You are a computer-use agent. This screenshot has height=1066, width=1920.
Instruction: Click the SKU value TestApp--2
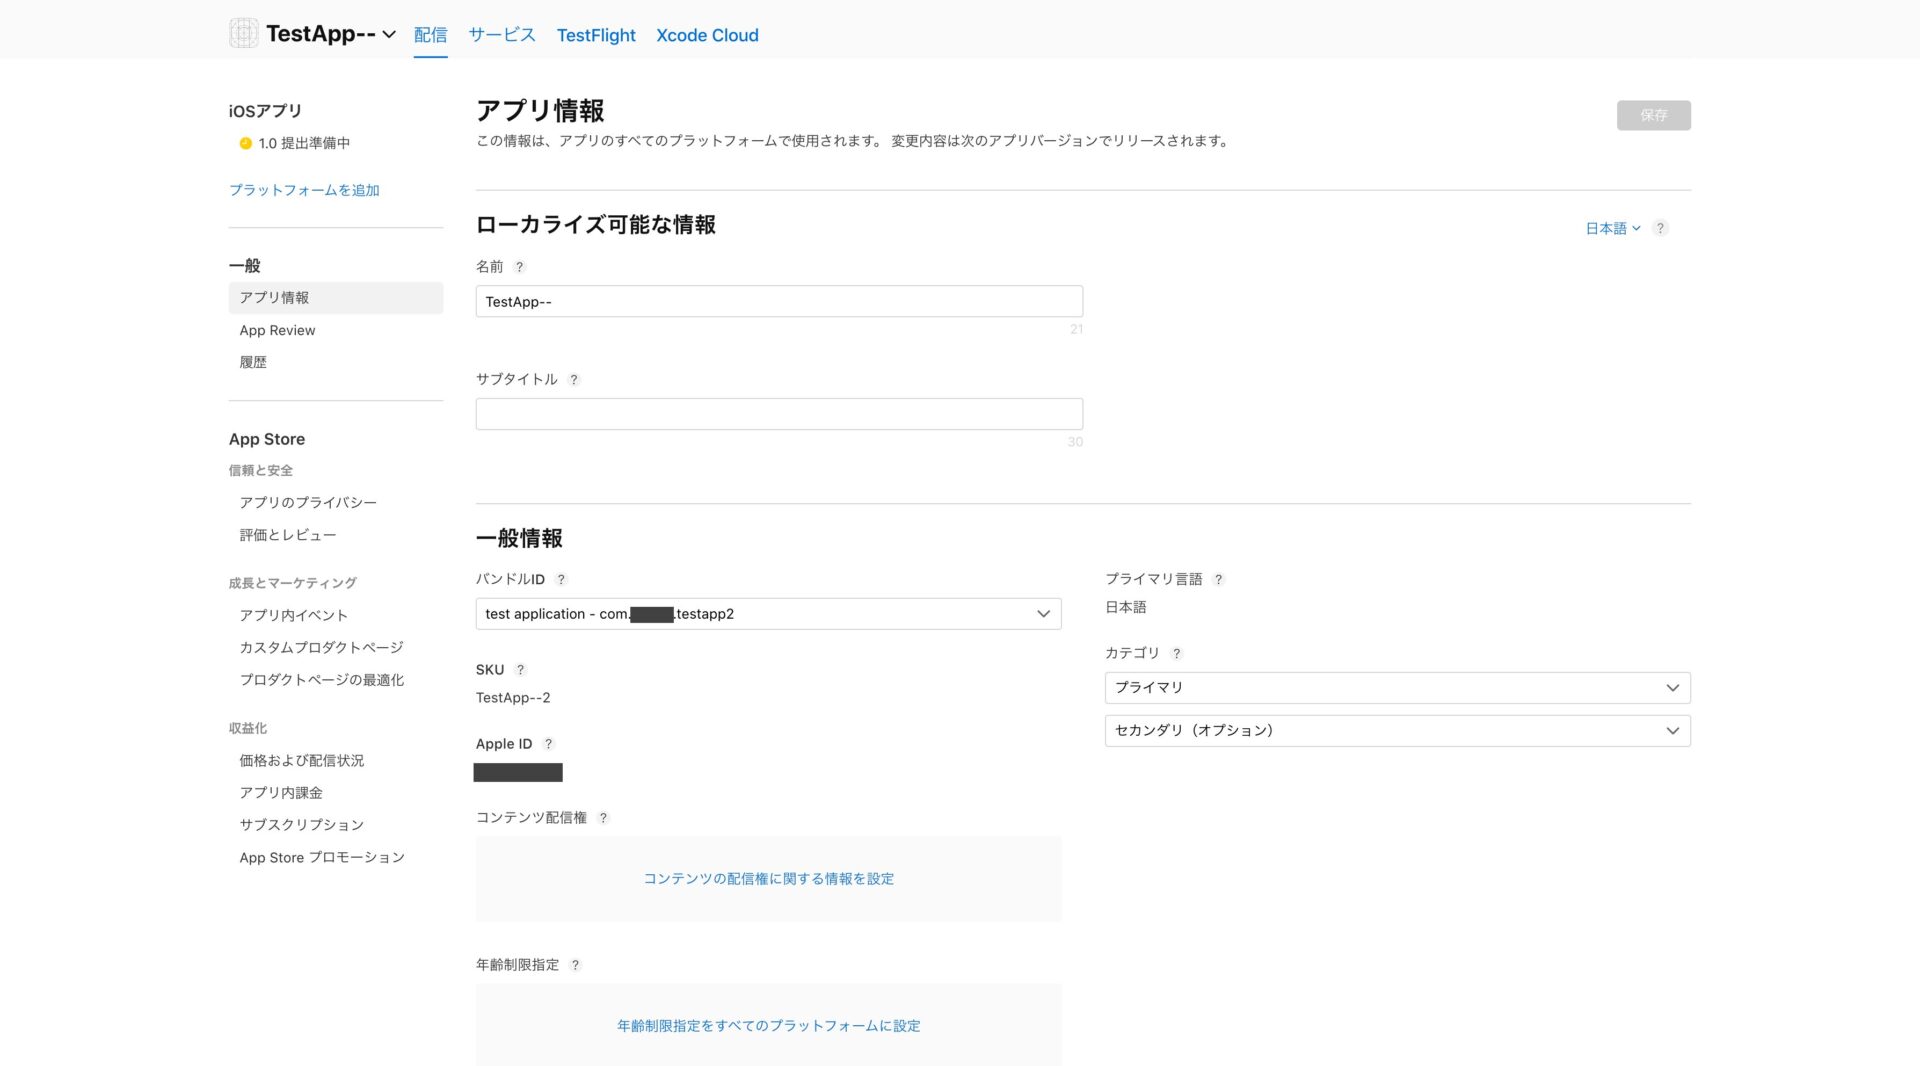513,698
